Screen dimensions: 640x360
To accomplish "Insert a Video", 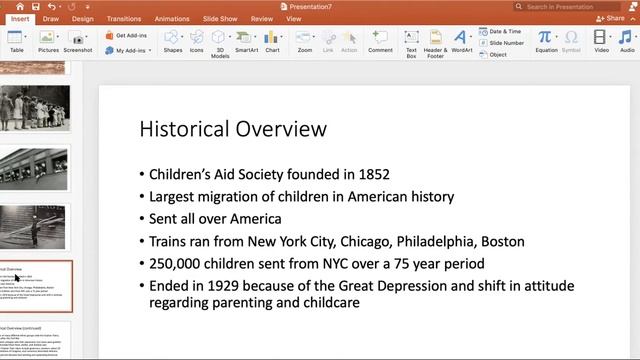I will [x=601, y=41].
